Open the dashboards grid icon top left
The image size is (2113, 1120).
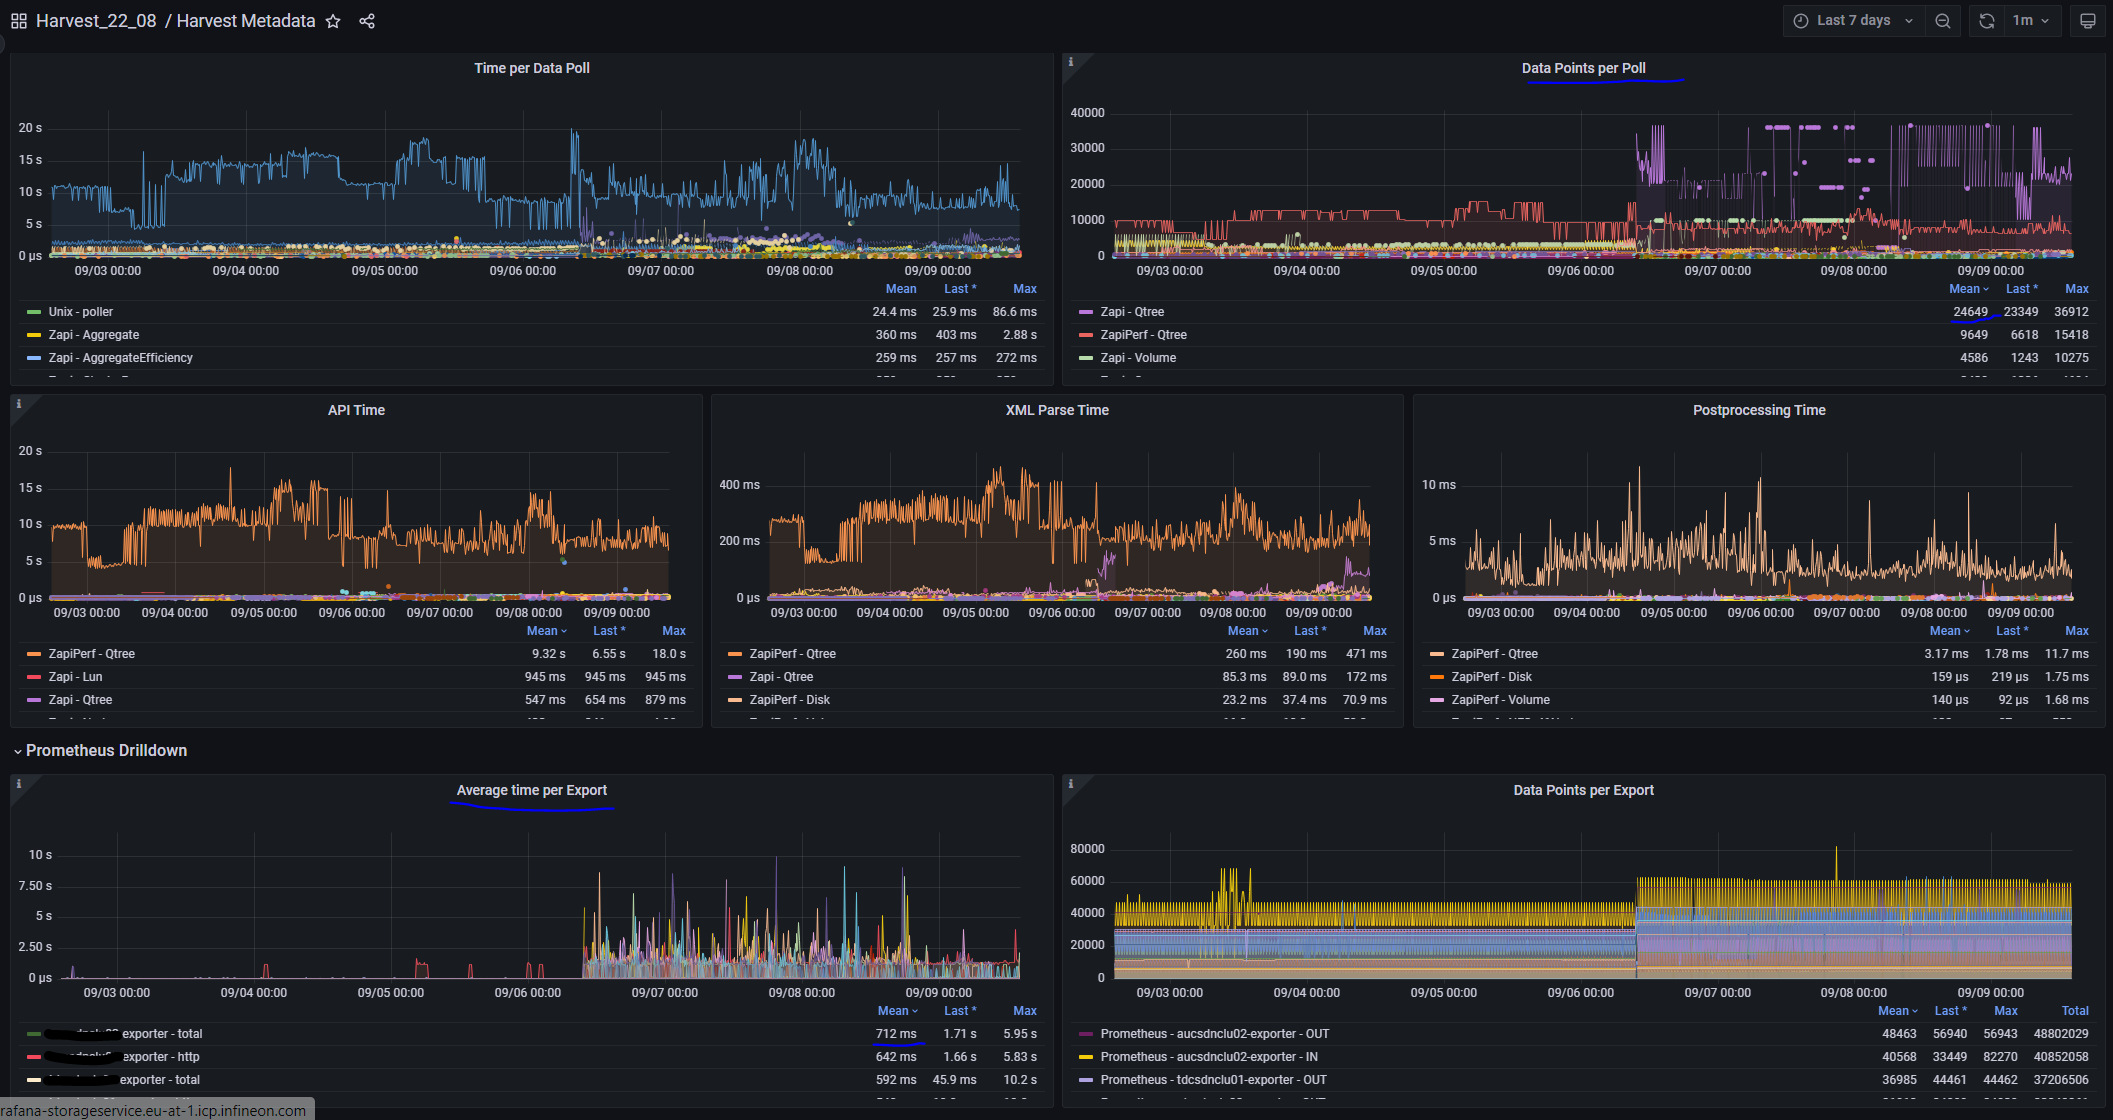[x=16, y=20]
